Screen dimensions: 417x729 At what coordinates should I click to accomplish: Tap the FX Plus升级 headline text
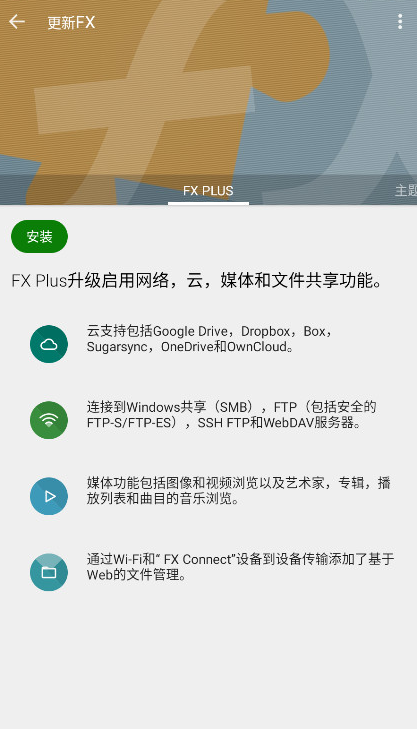coord(197,281)
